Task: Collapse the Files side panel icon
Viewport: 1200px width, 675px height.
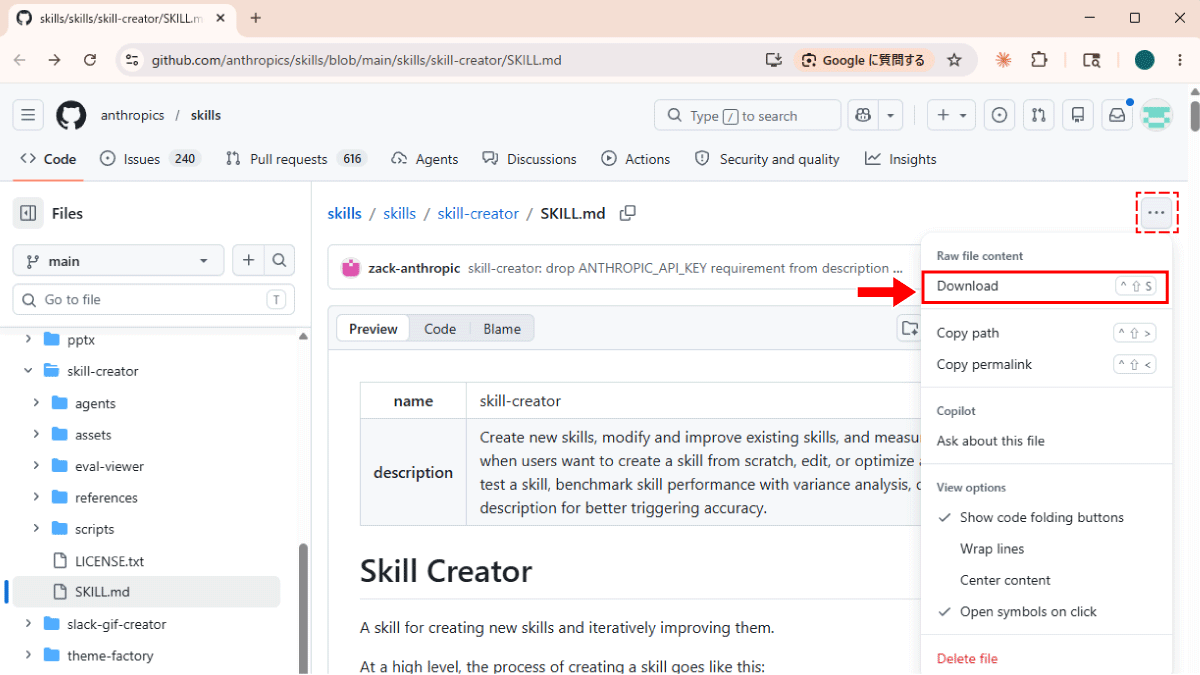Action: pos(28,213)
